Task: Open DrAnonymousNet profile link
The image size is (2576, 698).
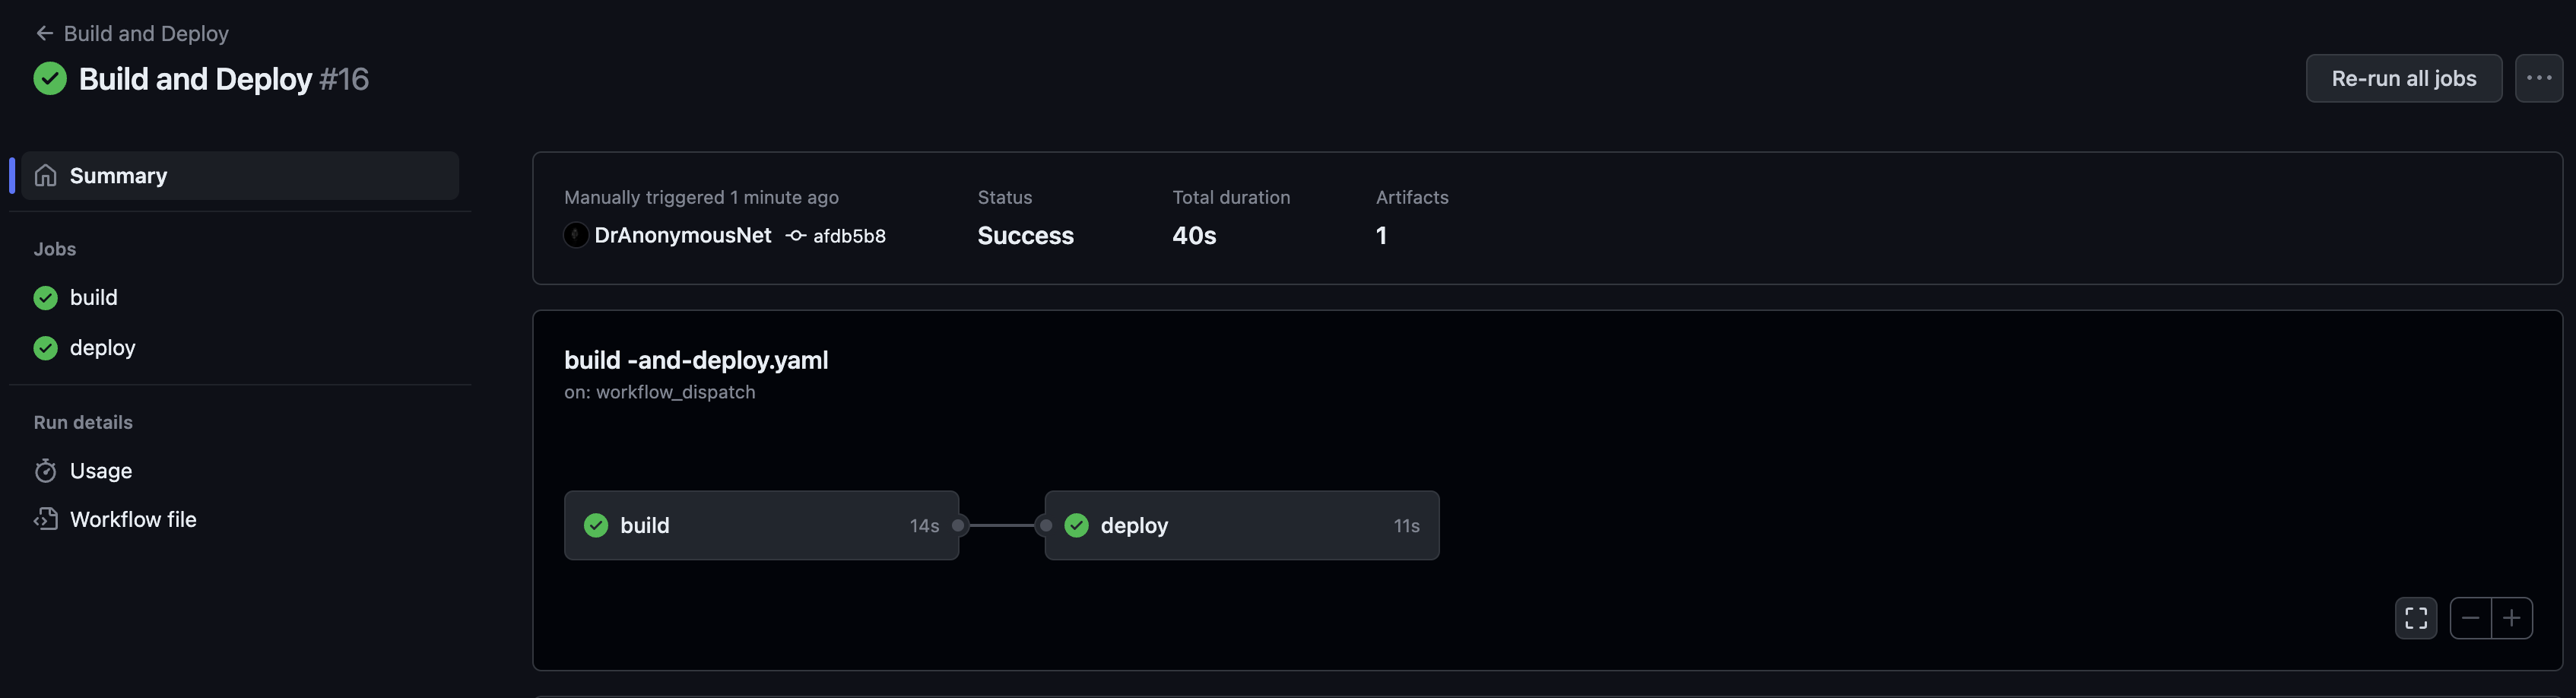Action: tap(682, 235)
